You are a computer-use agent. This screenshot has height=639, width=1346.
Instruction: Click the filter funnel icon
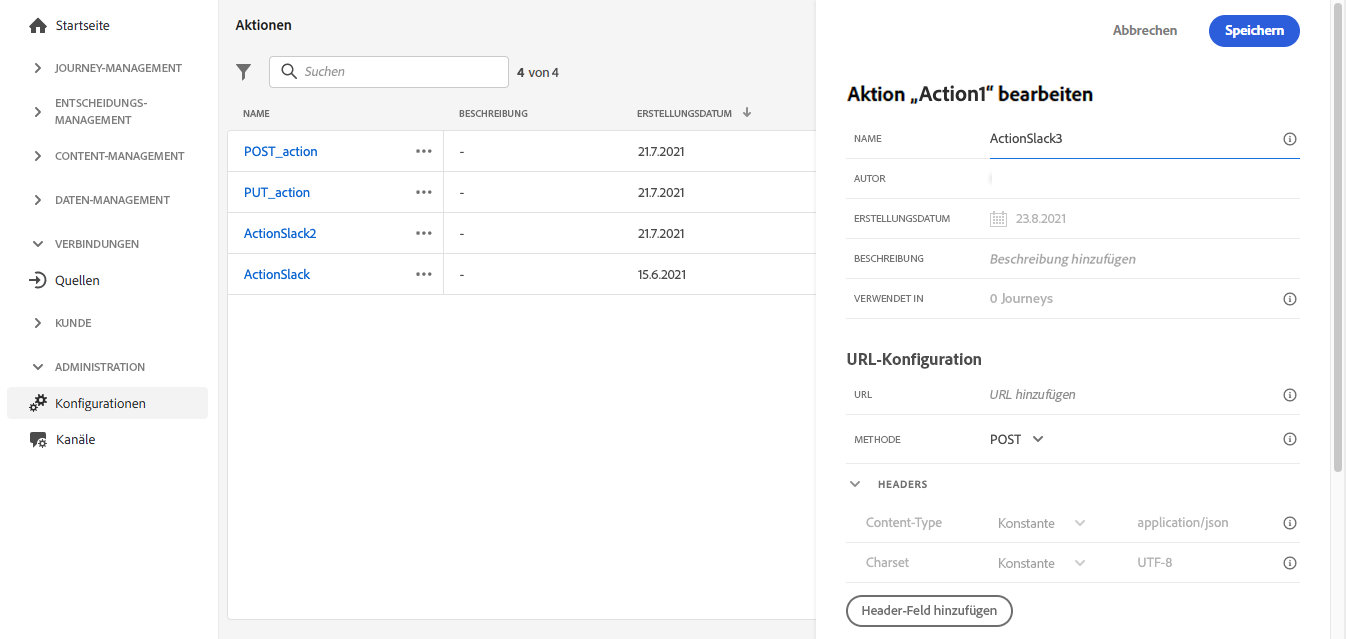tap(243, 72)
